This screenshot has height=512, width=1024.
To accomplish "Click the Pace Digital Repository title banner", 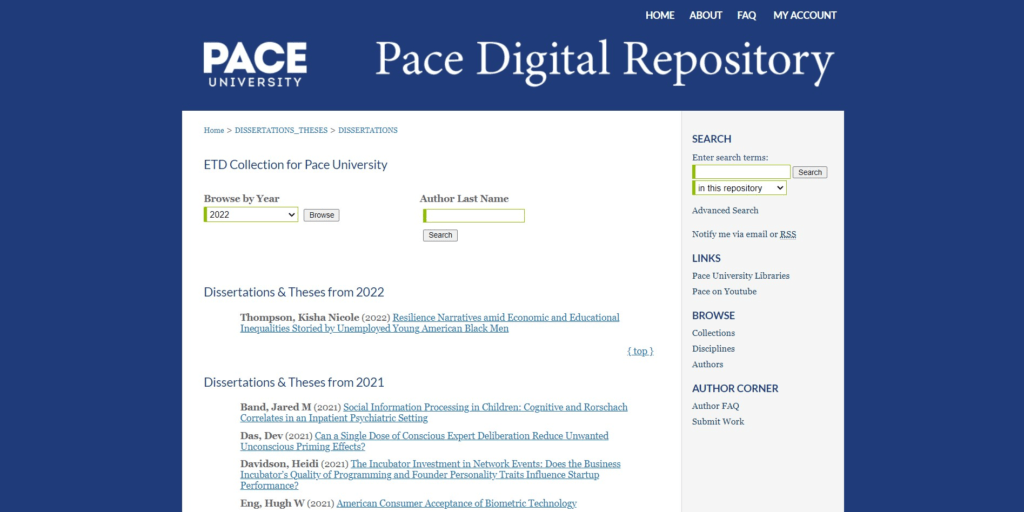I will [604, 61].
